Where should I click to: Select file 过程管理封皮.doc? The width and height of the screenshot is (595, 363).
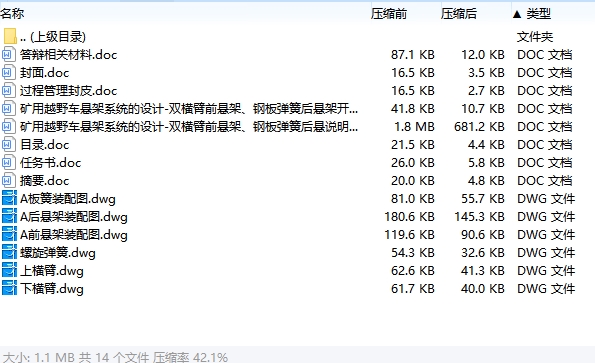coord(69,91)
